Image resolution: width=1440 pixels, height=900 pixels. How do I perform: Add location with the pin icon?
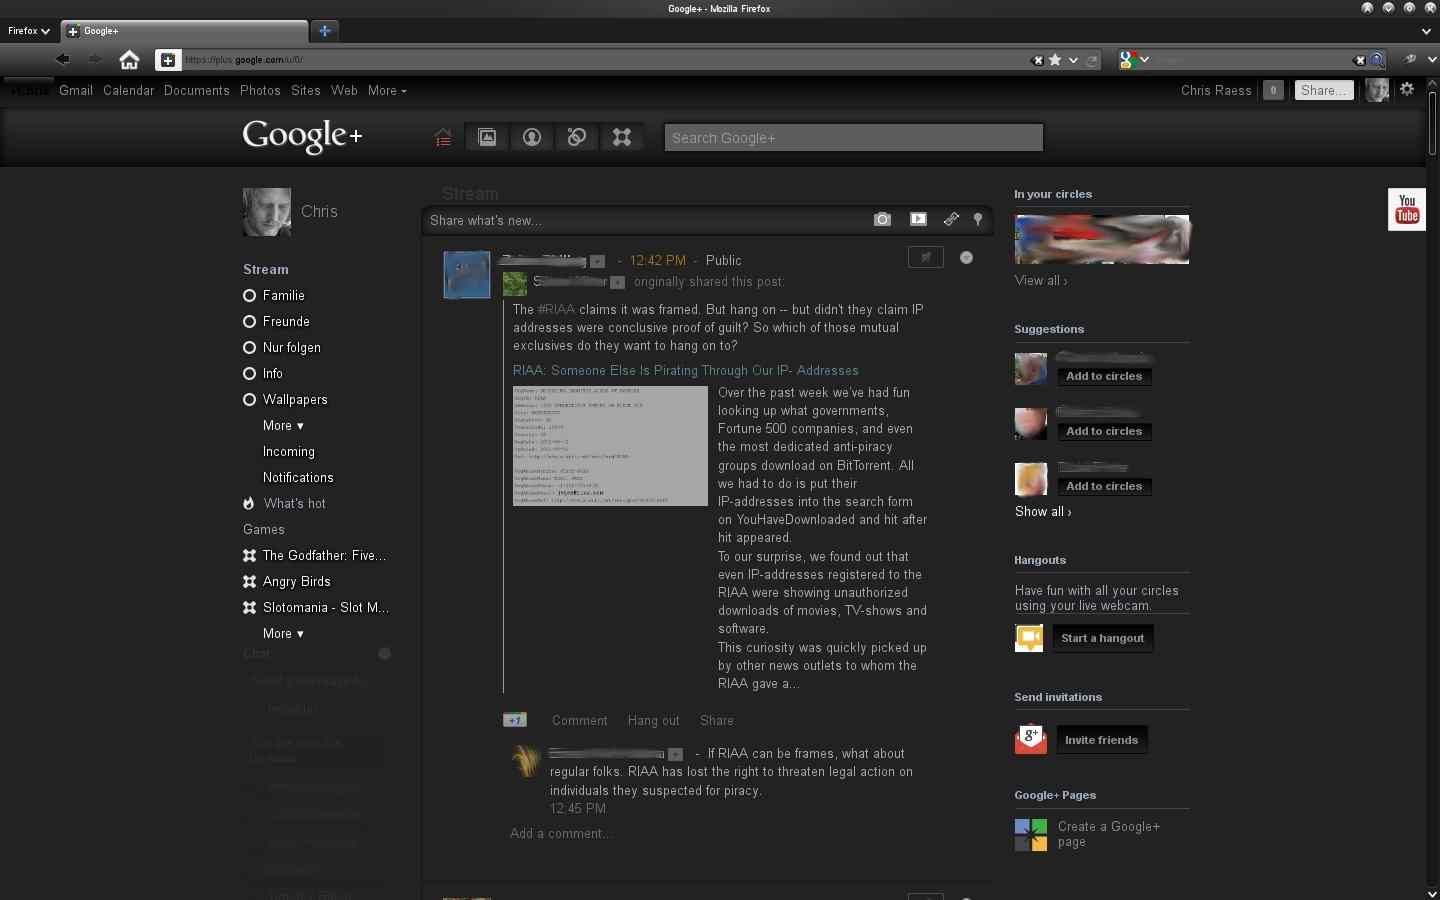(978, 219)
